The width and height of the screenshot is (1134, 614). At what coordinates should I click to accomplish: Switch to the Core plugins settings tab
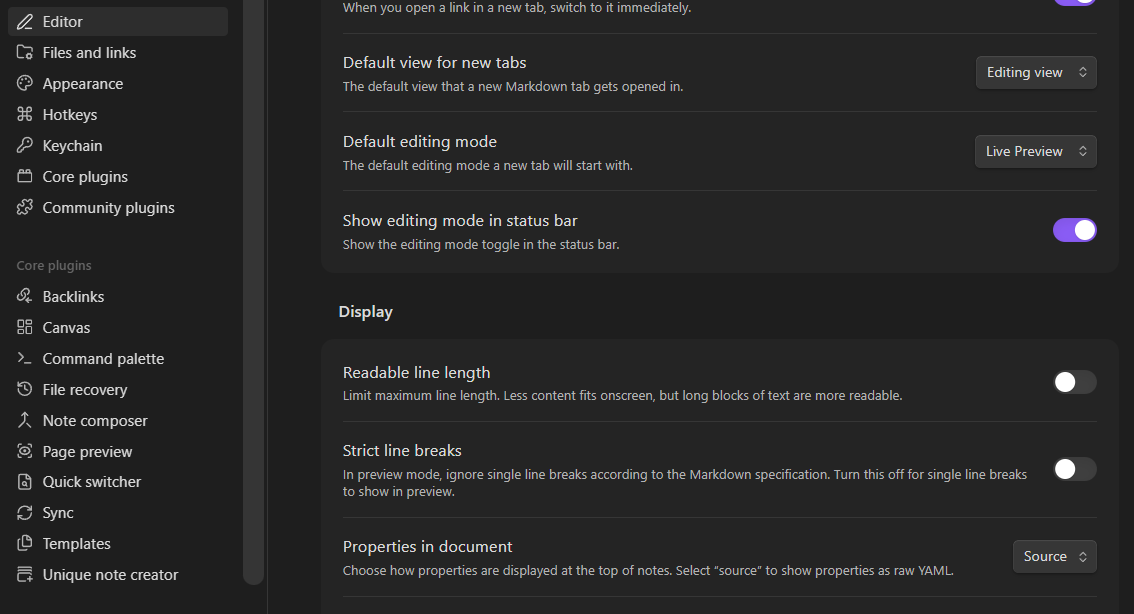[85, 177]
